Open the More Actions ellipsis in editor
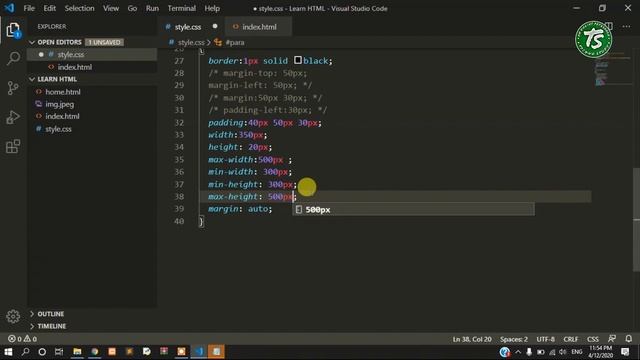 pos(627,27)
